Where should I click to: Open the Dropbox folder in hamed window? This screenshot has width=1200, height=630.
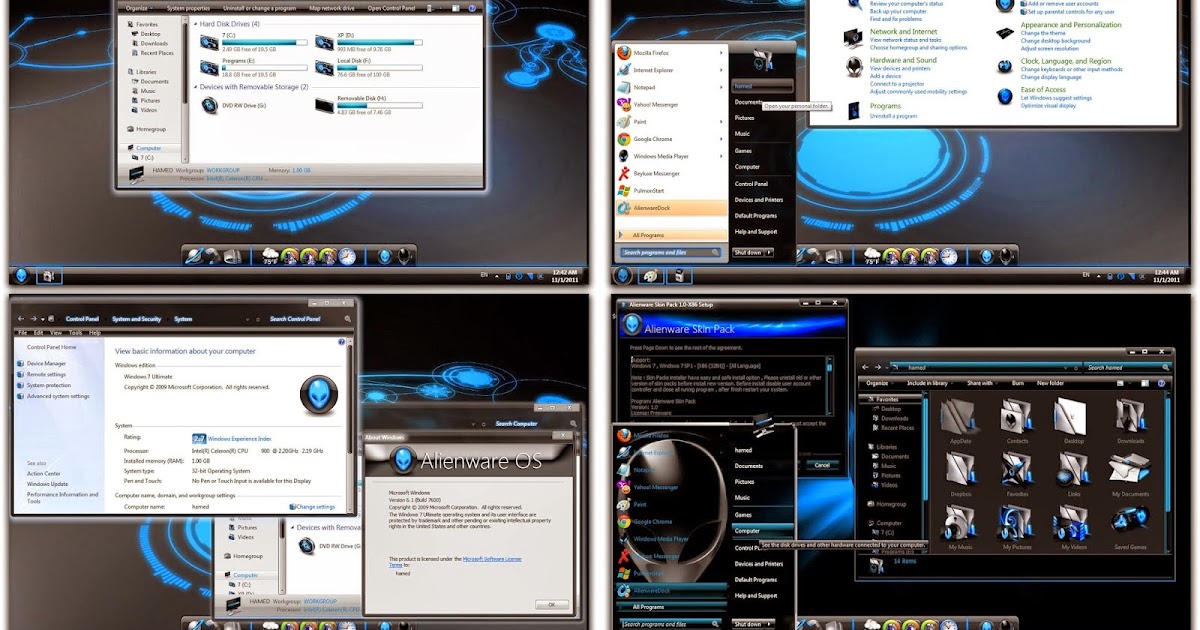point(960,469)
